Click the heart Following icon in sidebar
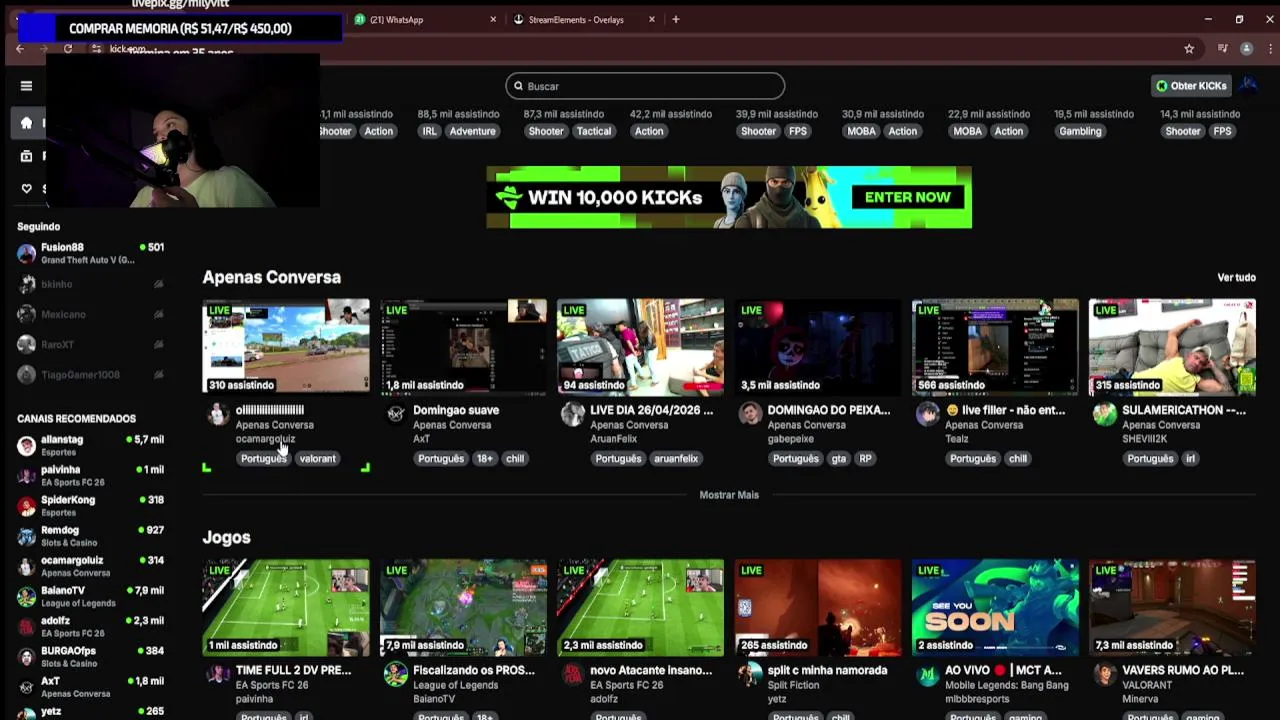This screenshot has width=1280, height=720. [x=26, y=188]
